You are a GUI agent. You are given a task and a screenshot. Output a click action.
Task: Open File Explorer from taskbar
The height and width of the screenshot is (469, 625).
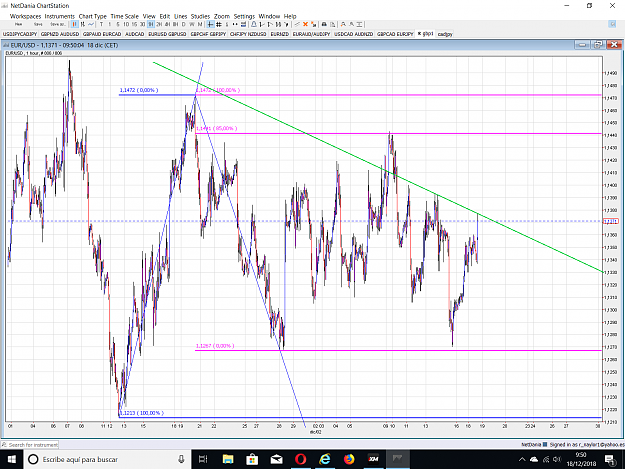tap(228, 459)
